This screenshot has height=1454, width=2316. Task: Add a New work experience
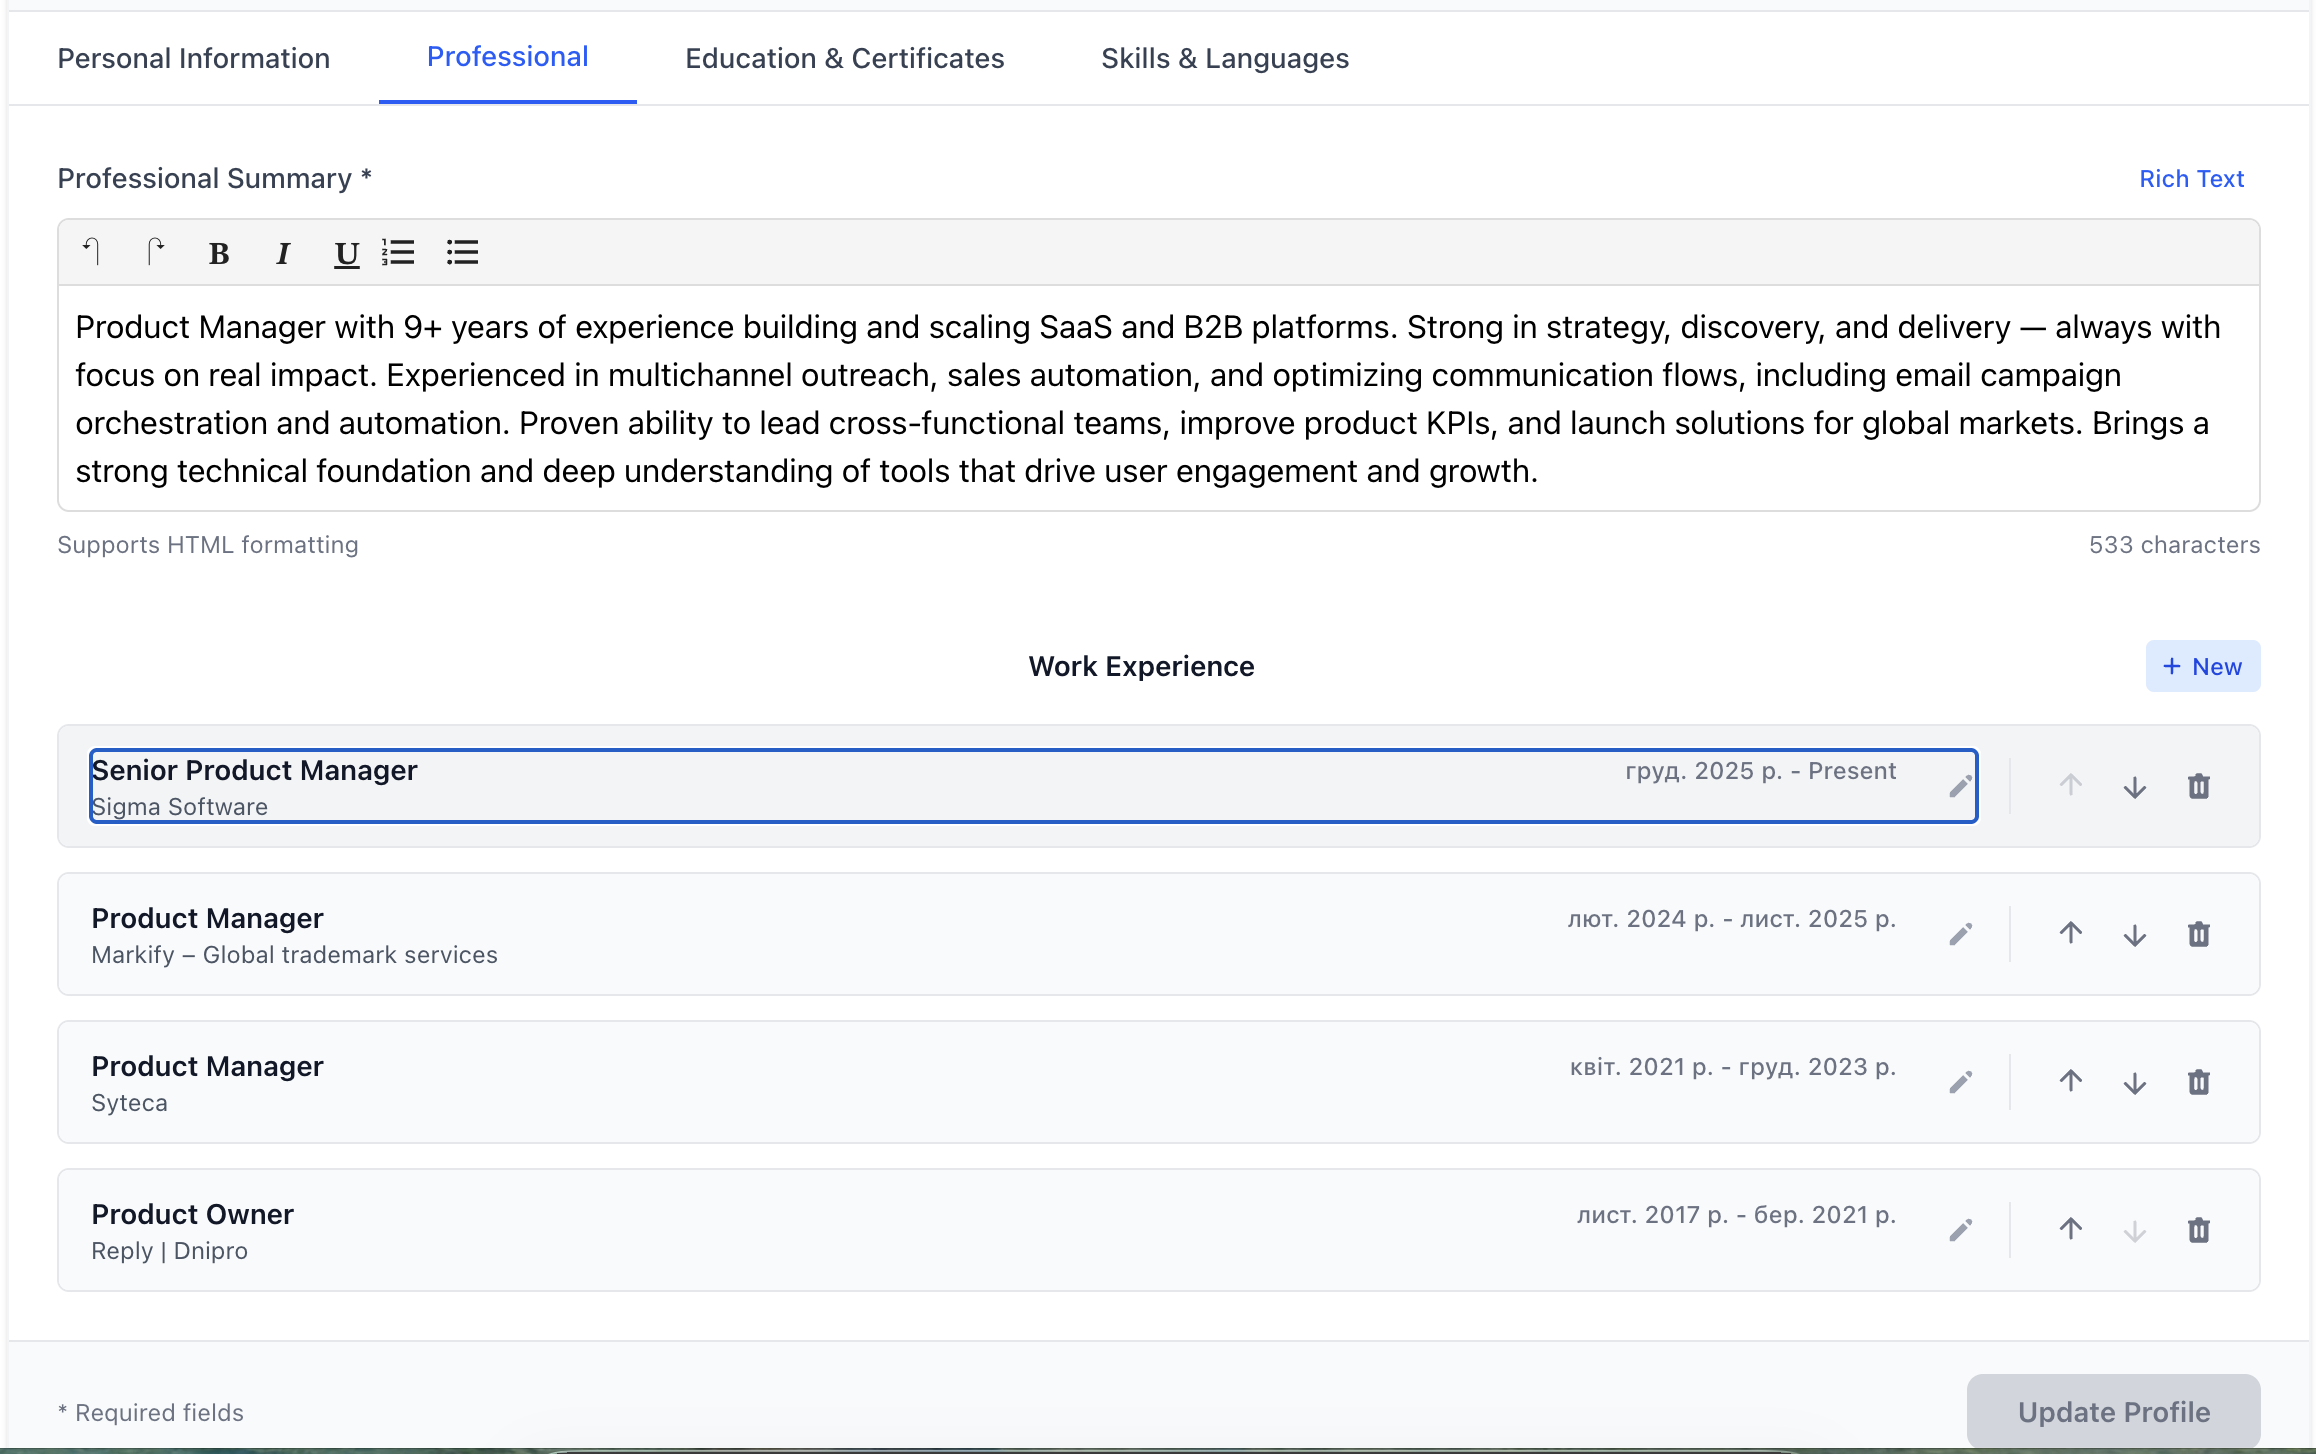tap(2203, 666)
